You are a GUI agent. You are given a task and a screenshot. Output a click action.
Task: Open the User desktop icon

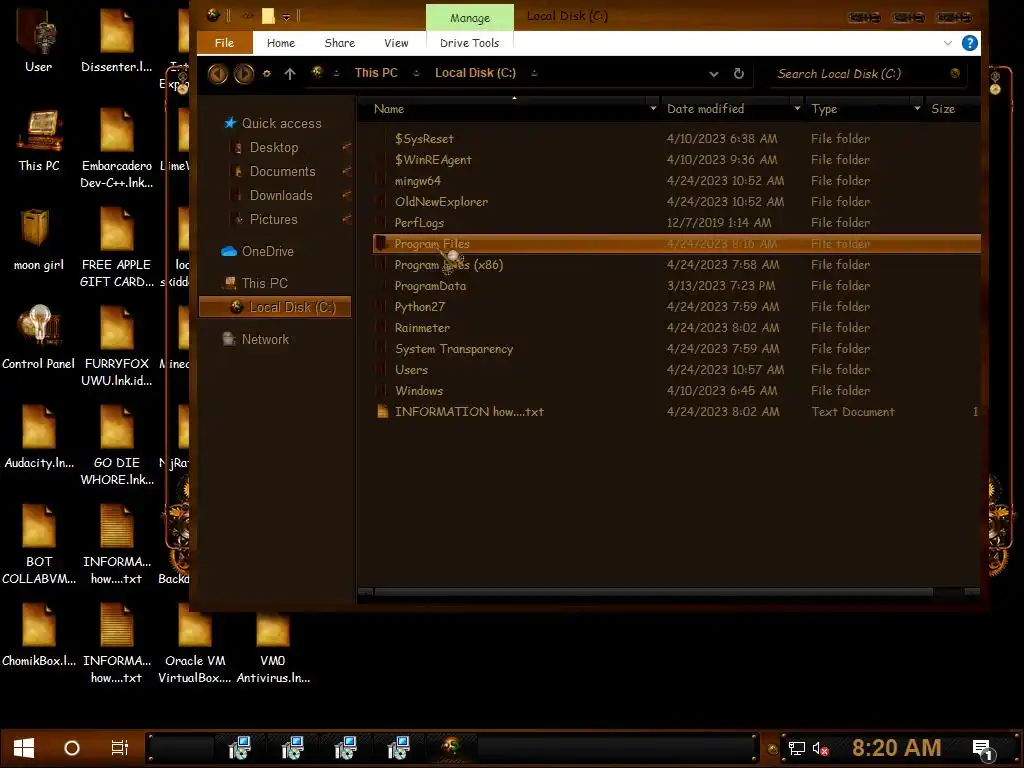[x=38, y=40]
